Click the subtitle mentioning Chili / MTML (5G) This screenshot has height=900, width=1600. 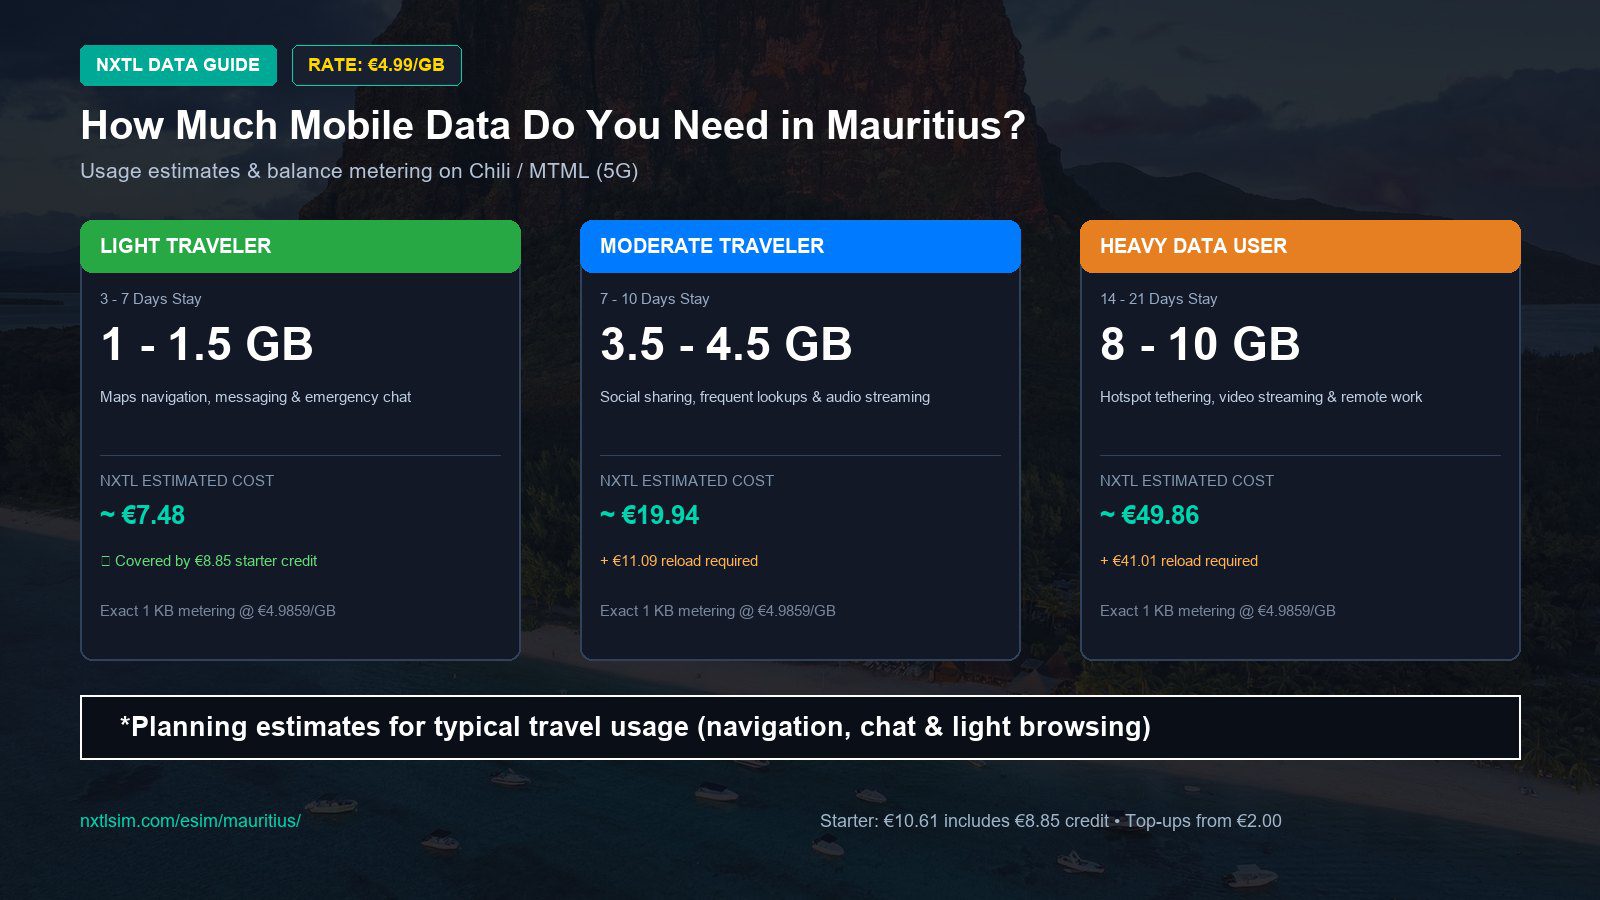click(359, 171)
